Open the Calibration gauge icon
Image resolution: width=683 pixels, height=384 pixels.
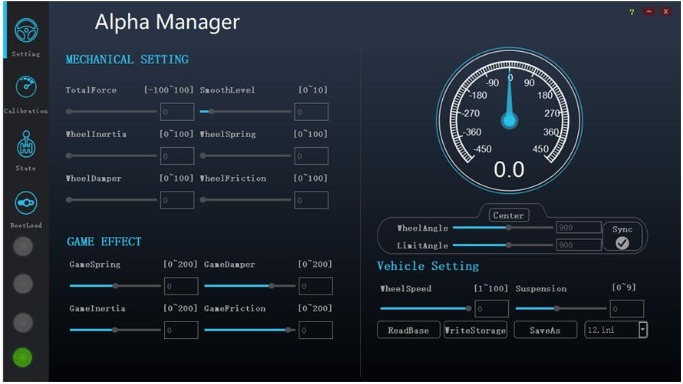point(26,87)
